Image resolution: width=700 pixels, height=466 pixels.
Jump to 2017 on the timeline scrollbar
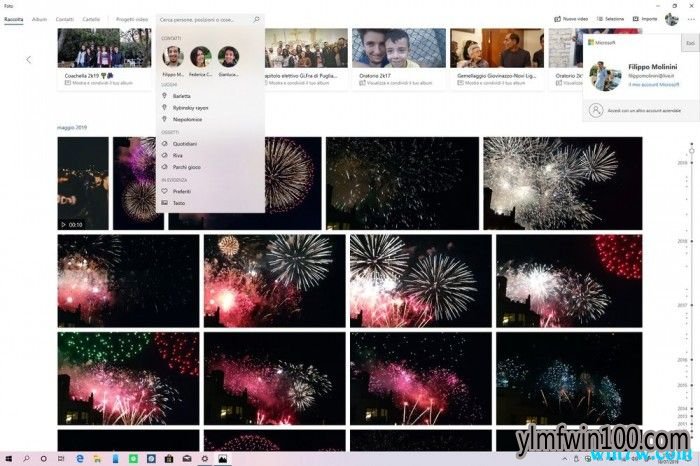(682, 305)
